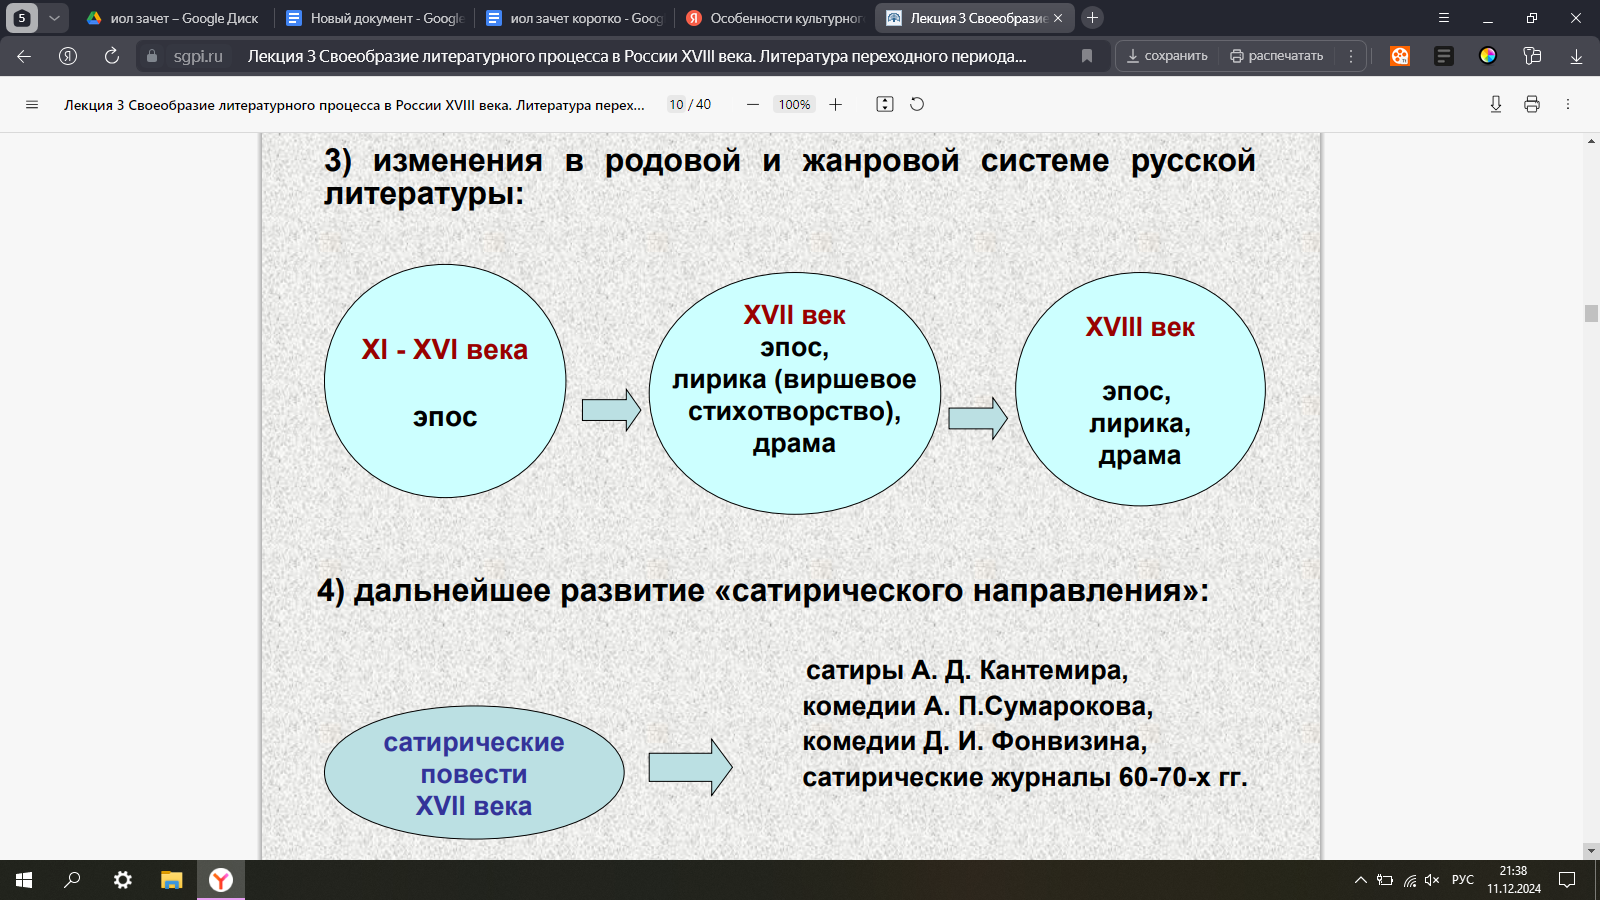Open browser downloads
Screen dimensions: 1600x900
[1576, 56]
